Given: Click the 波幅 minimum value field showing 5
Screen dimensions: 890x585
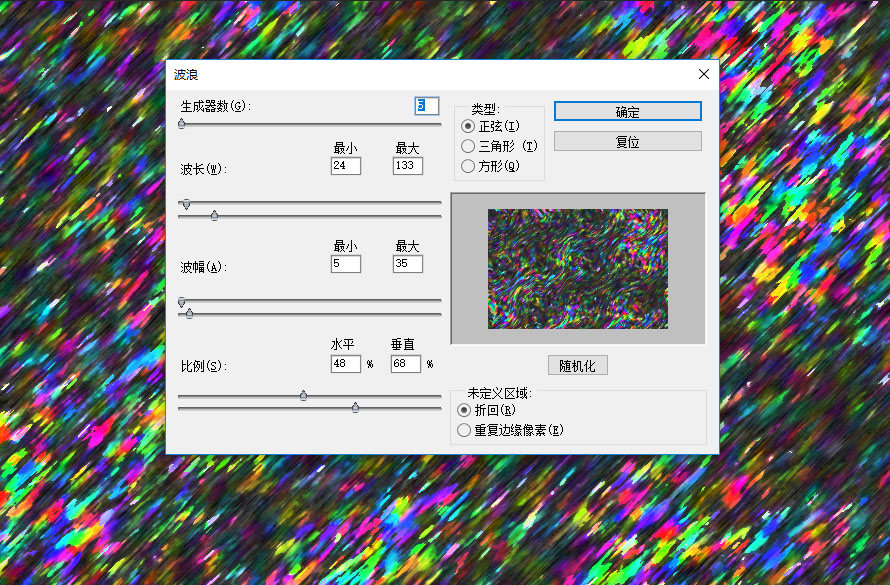Looking at the screenshot, I should tap(346, 263).
